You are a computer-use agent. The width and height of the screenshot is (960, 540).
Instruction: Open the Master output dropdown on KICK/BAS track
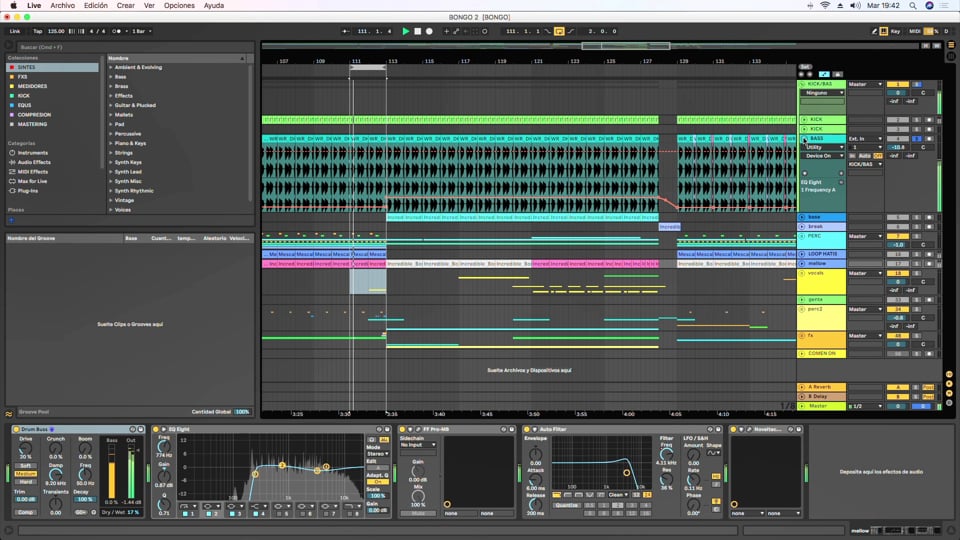865,84
